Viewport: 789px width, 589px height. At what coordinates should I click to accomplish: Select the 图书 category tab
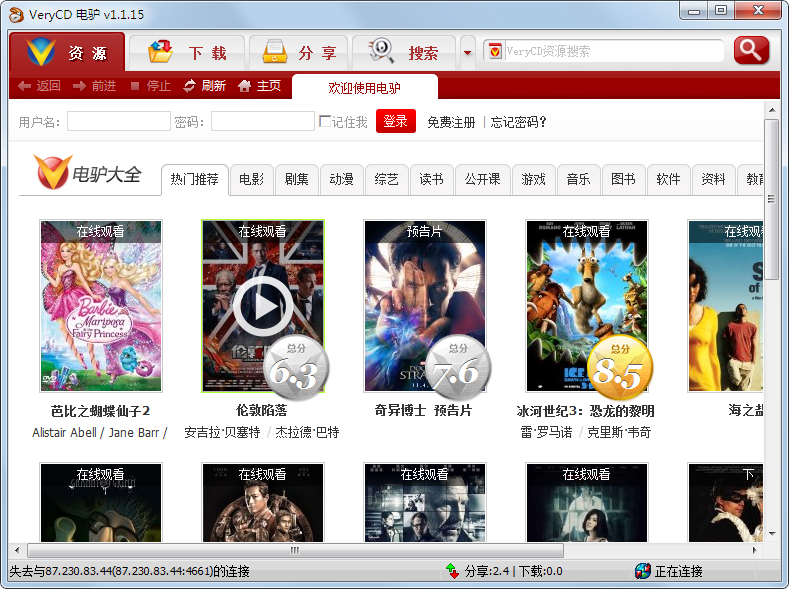click(623, 180)
